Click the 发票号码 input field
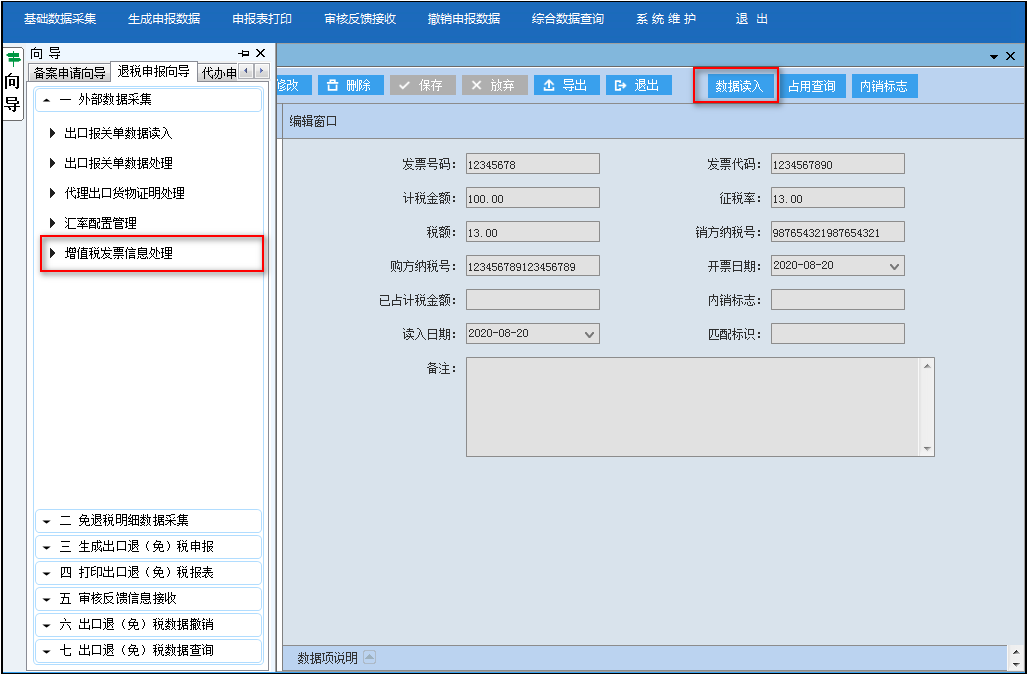Screen dimensions: 1027x675 click(532, 164)
